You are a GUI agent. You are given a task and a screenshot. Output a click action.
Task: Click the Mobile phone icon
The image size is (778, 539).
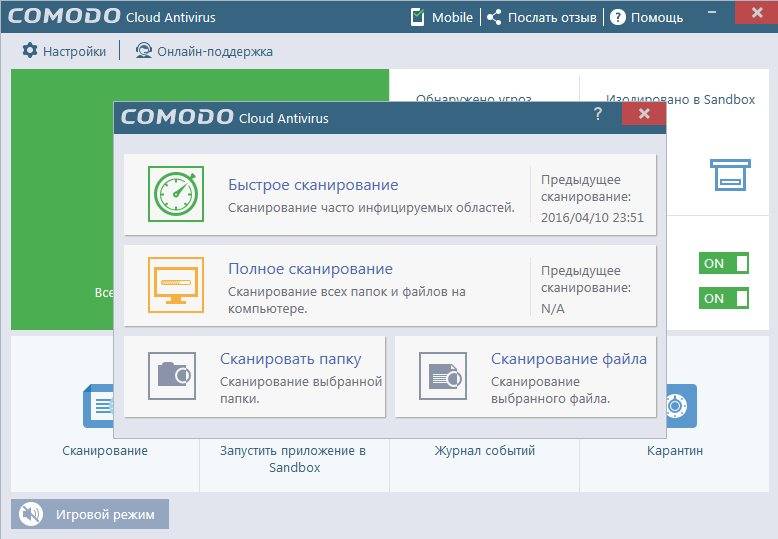coord(418,17)
